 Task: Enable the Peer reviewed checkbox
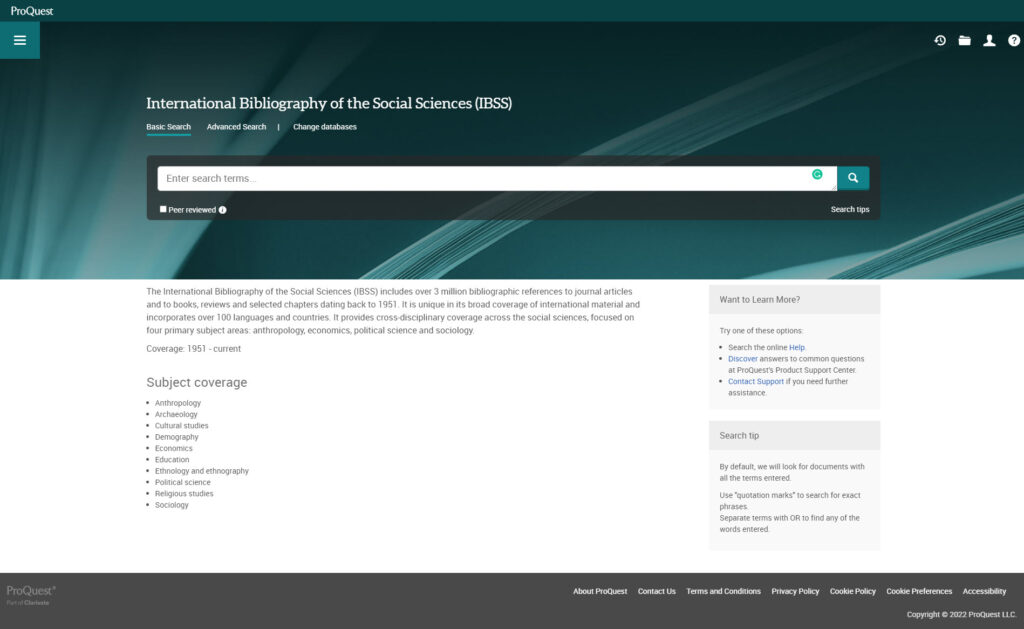163,209
